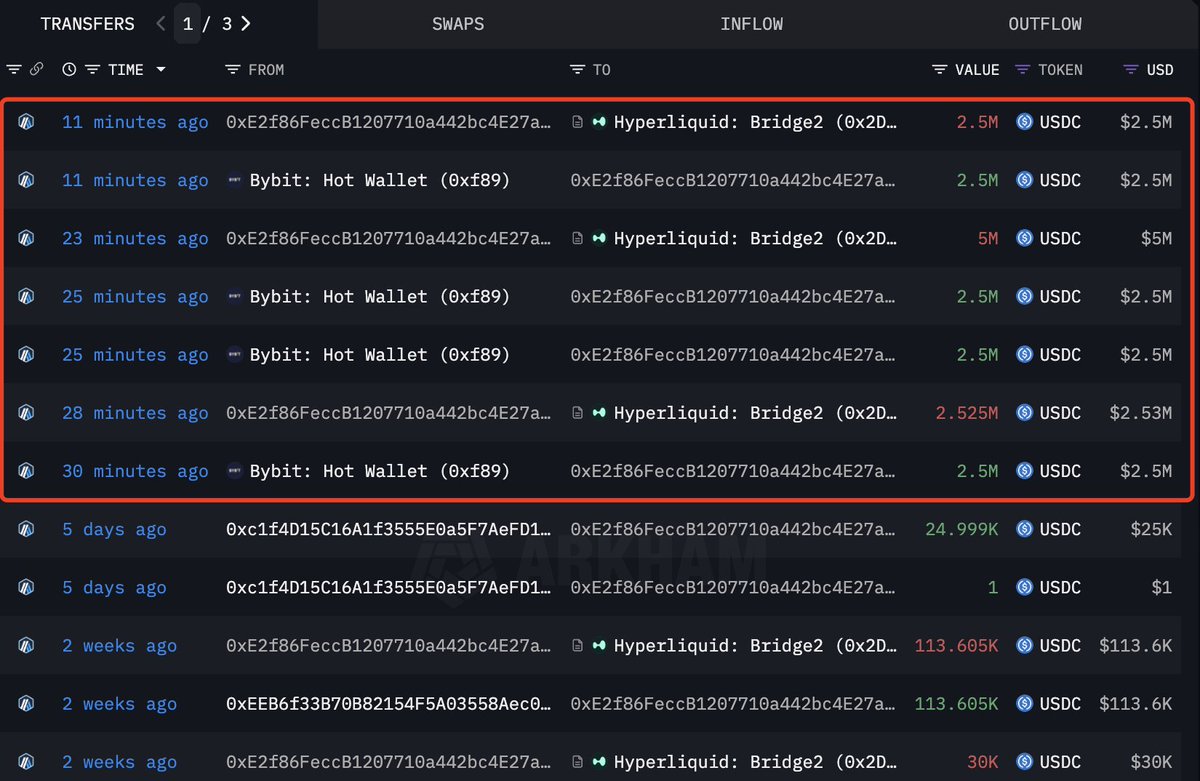Click the $2.53M USD amount
The image size is (1200, 781).
(x=1140, y=413)
